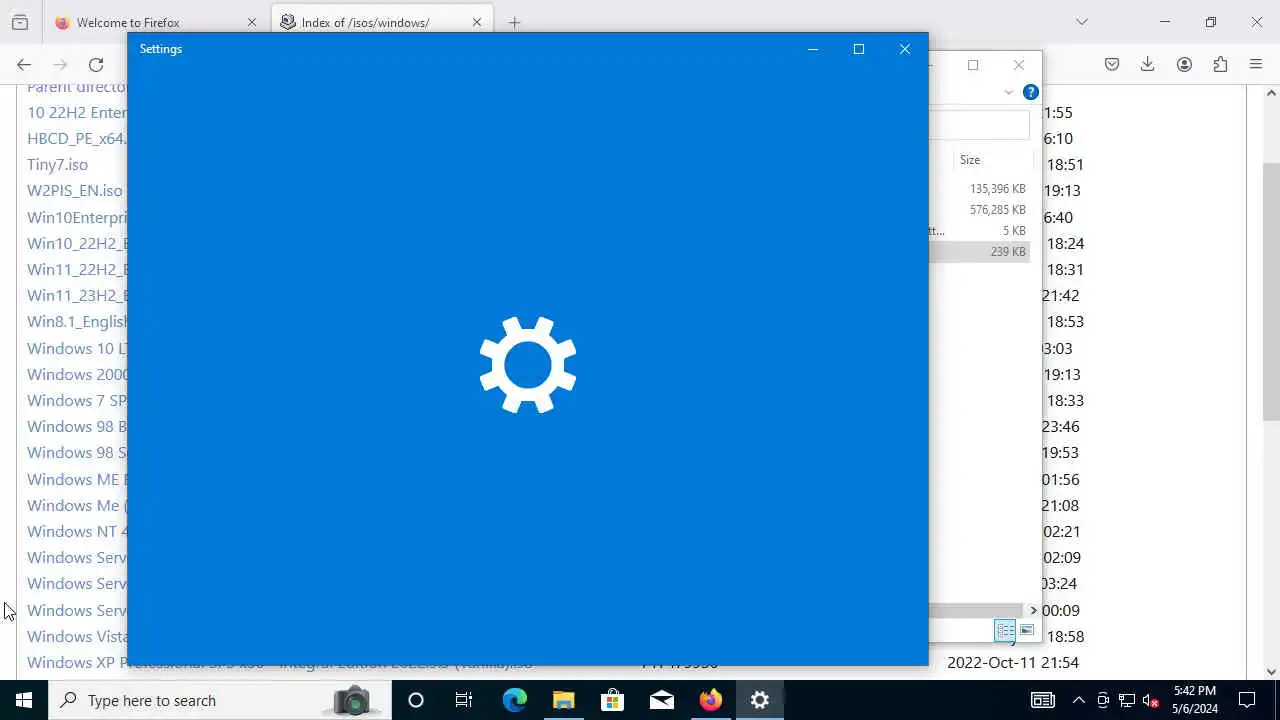Screen dimensions: 1280x720
Task: Open the Action Center notifications icon
Action: click(x=1247, y=700)
